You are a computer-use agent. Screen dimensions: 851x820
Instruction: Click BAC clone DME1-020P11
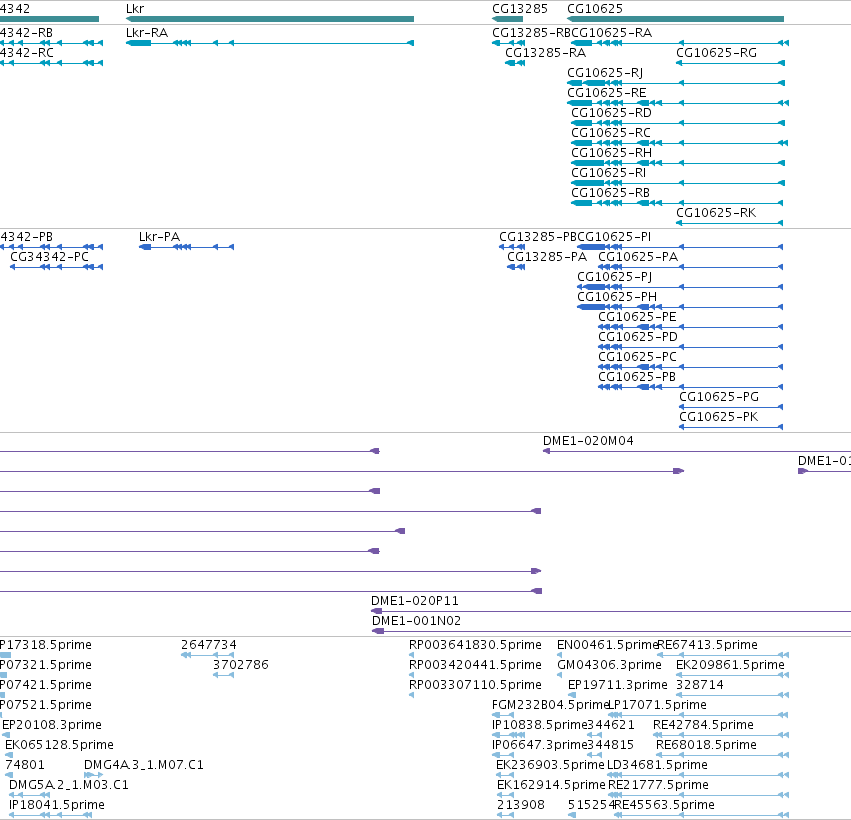pos(611,611)
